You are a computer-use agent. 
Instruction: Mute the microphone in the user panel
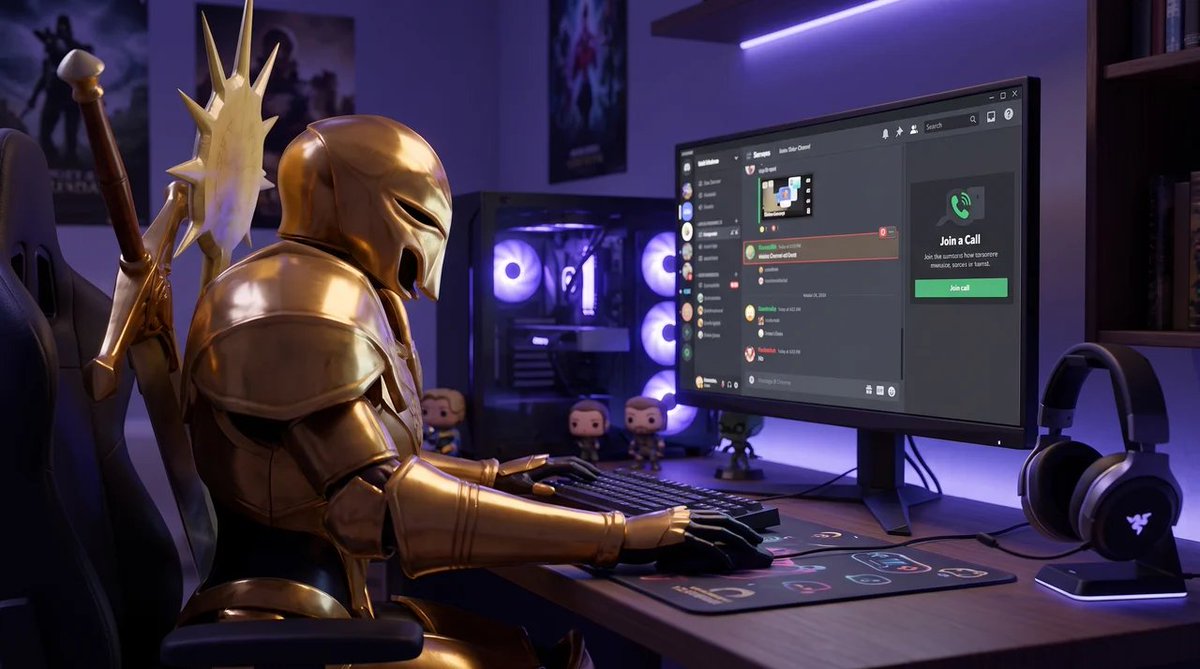[723, 384]
